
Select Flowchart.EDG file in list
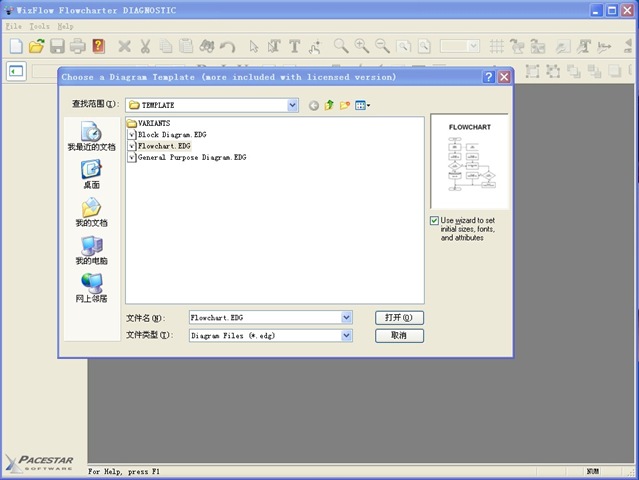pos(159,146)
